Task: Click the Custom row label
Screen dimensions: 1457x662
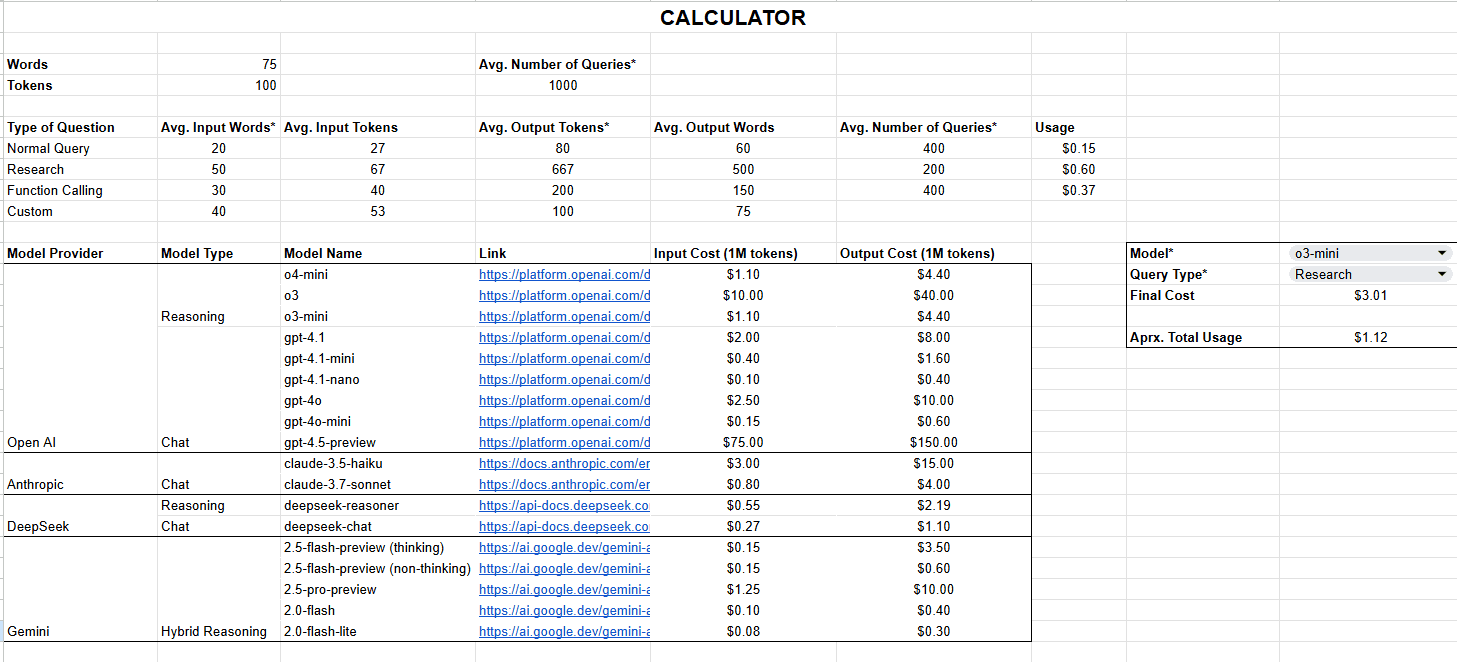Action: pos(30,211)
